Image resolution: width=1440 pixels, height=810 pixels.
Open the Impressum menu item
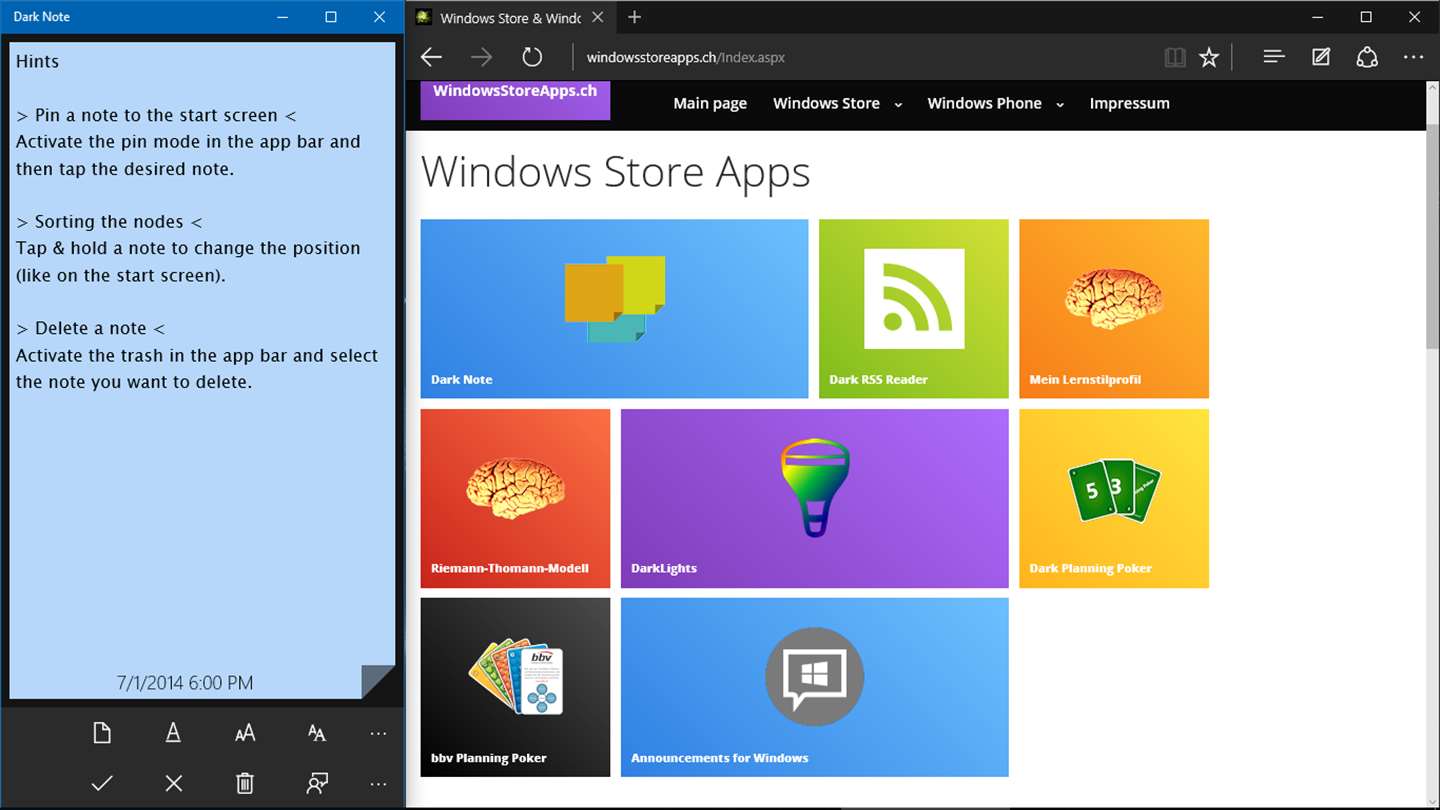pos(1129,103)
